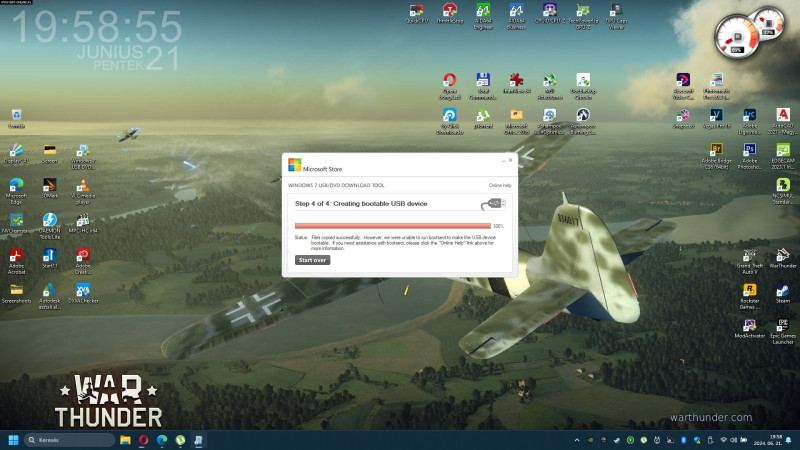Click the red progress bar at 100%
Viewport: 800px width, 450px height.
[392, 226]
